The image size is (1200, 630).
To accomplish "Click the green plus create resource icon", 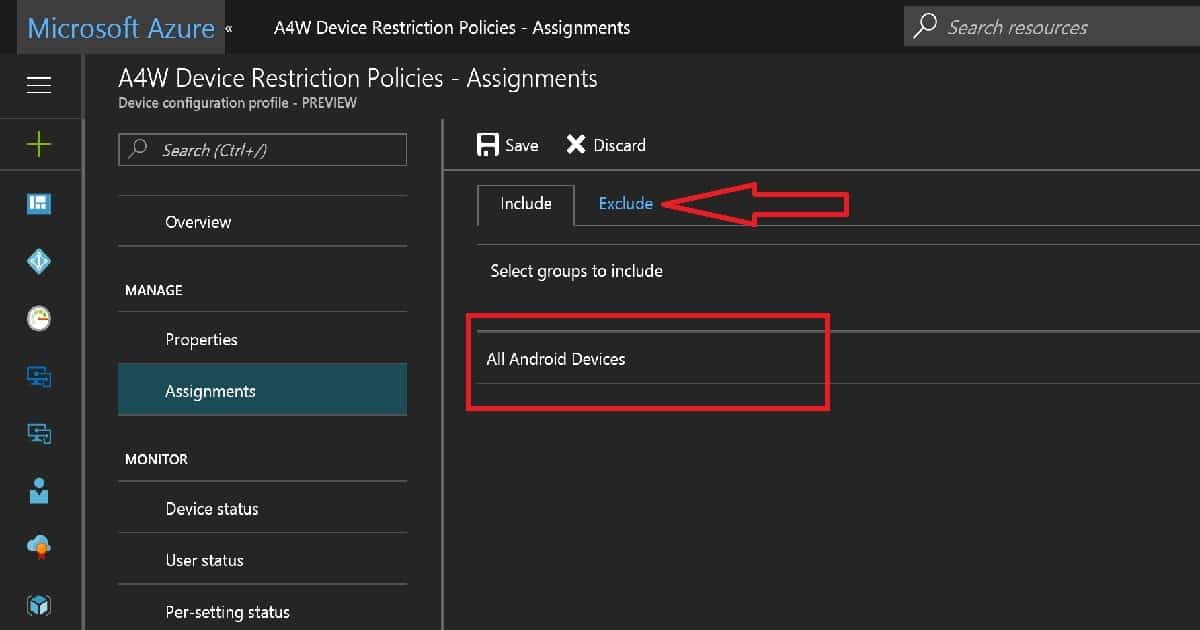I will point(39,145).
